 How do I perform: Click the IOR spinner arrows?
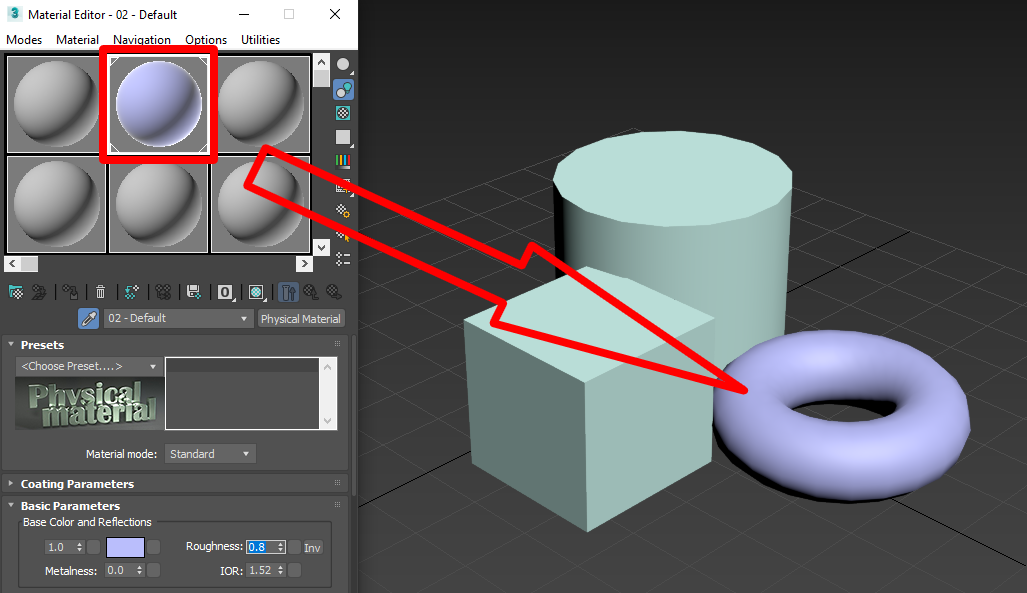pos(281,571)
